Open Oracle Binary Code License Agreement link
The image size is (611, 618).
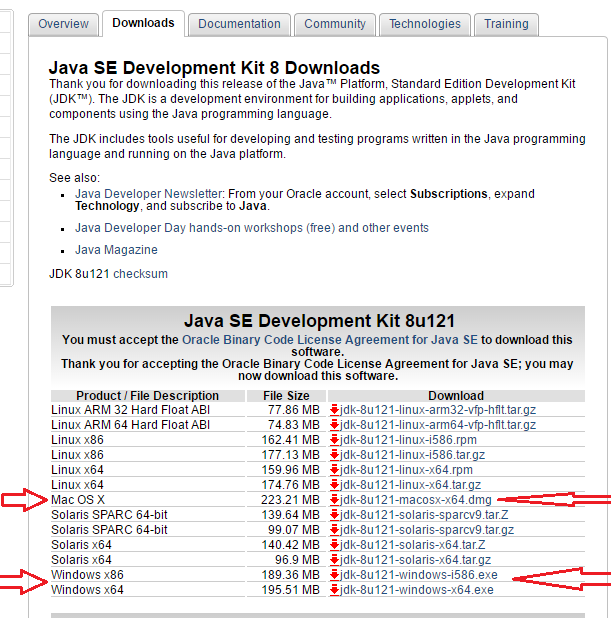pos(330,340)
